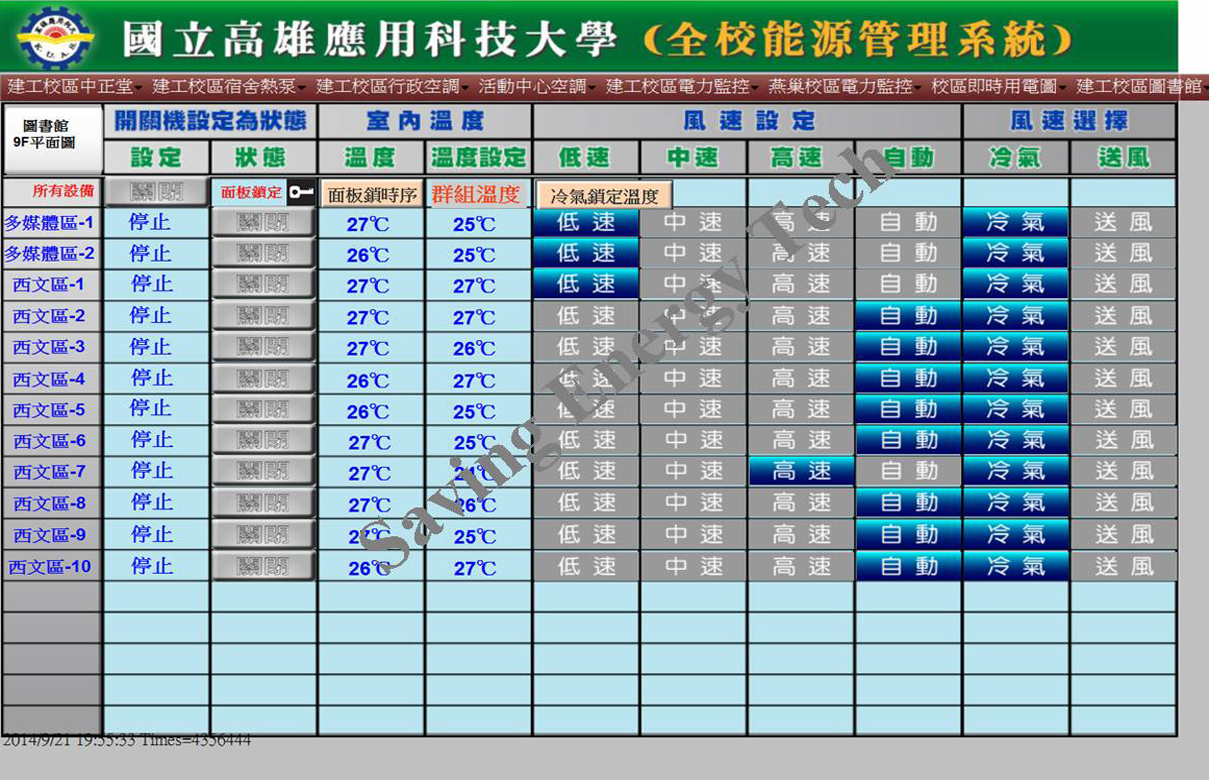This screenshot has height=780, width=1209.
Task: Switch 多媒體區-2 mode to 送風
Action: (1123, 253)
